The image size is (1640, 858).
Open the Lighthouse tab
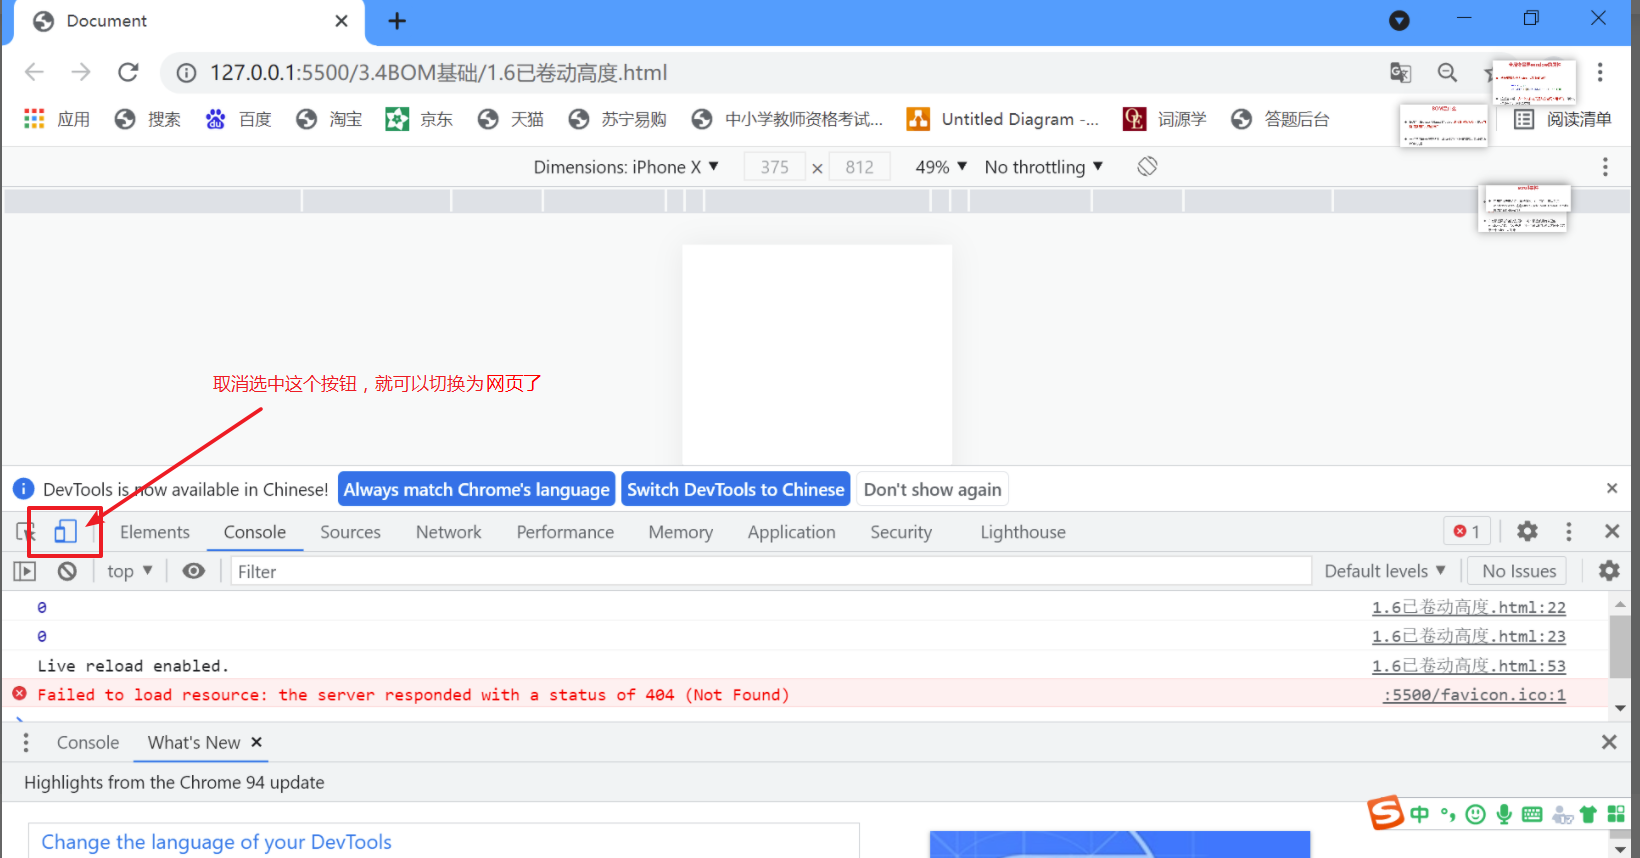click(x=1023, y=532)
